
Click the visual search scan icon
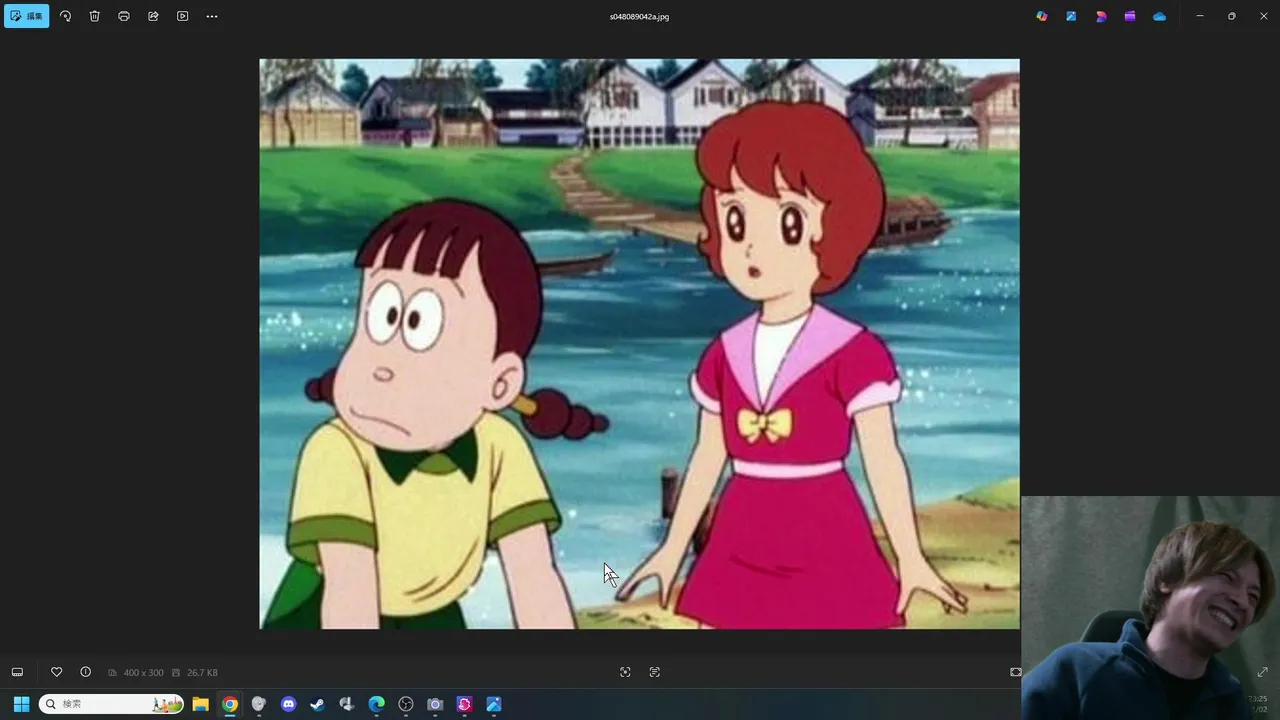click(625, 672)
